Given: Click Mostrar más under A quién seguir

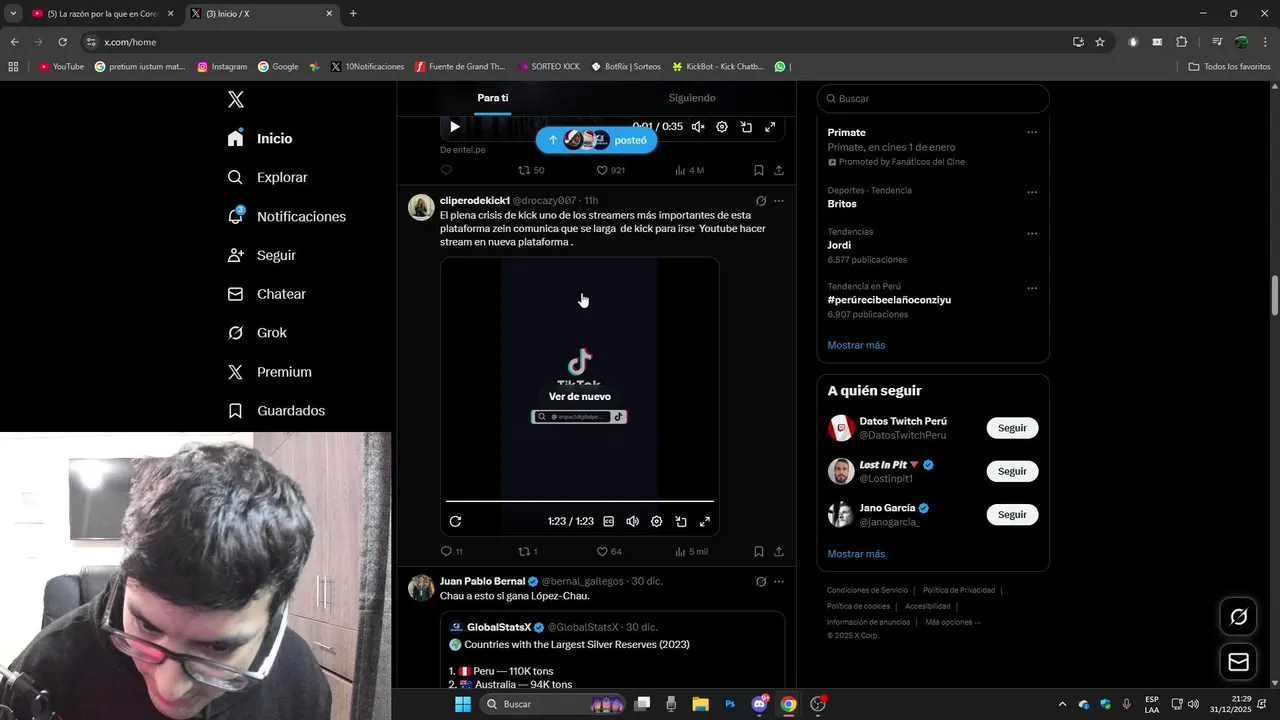Looking at the screenshot, I should (x=856, y=554).
